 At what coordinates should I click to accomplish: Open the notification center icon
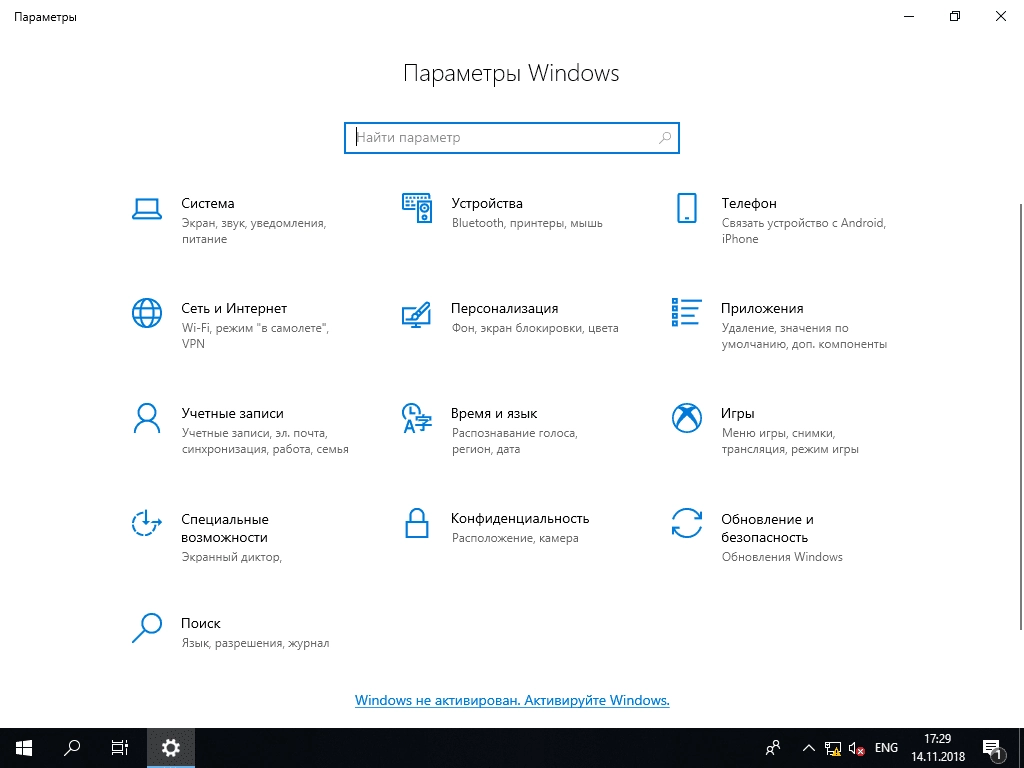(x=992, y=748)
